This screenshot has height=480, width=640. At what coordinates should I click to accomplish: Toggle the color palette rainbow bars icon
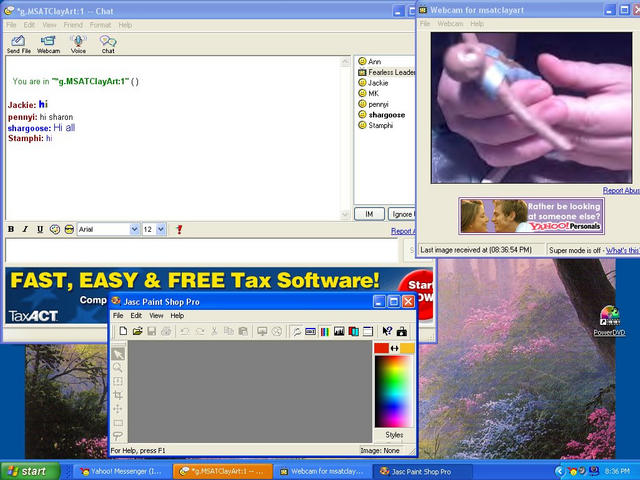click(324, 331)
